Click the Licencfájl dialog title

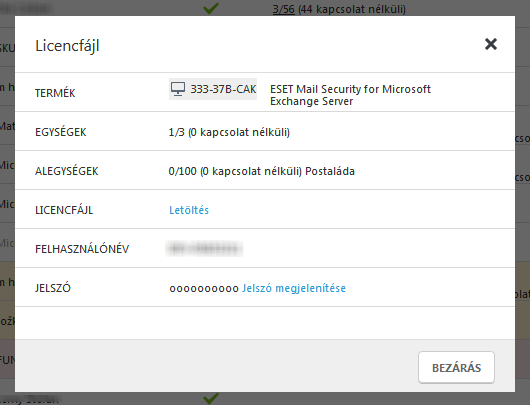coord(67,46)
